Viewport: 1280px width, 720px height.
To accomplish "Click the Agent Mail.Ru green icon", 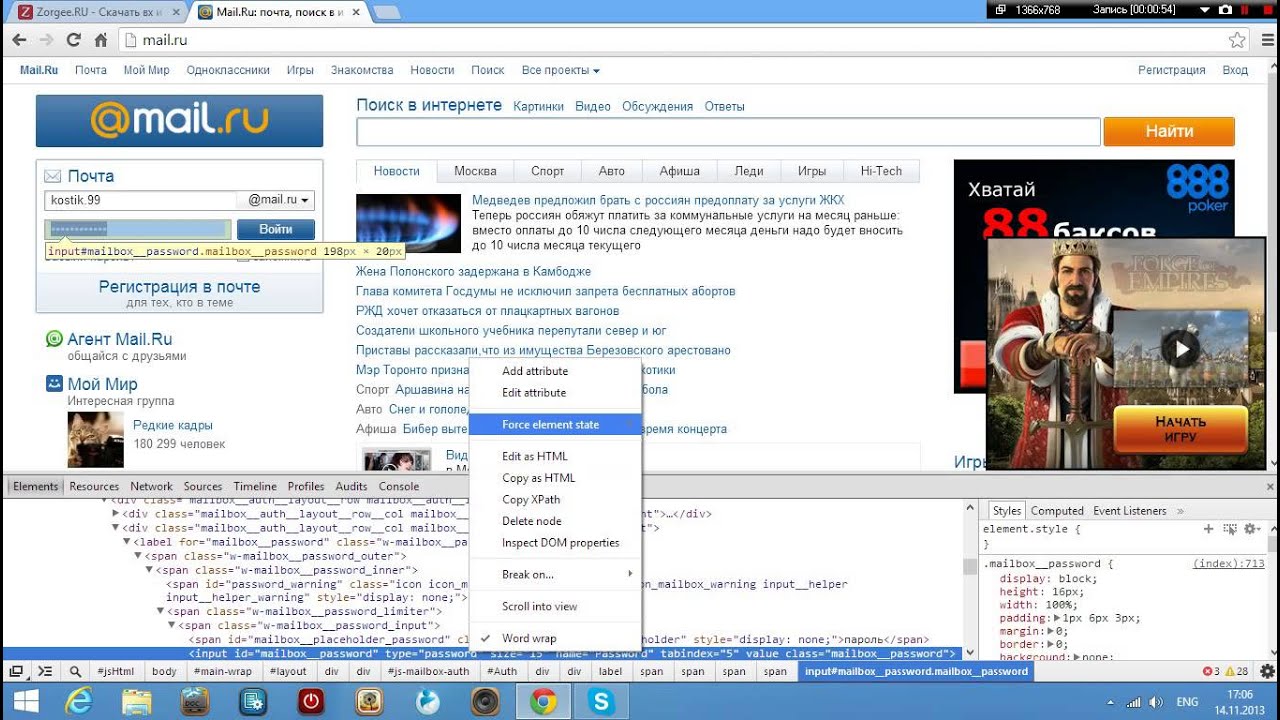I will pos(54,339).
